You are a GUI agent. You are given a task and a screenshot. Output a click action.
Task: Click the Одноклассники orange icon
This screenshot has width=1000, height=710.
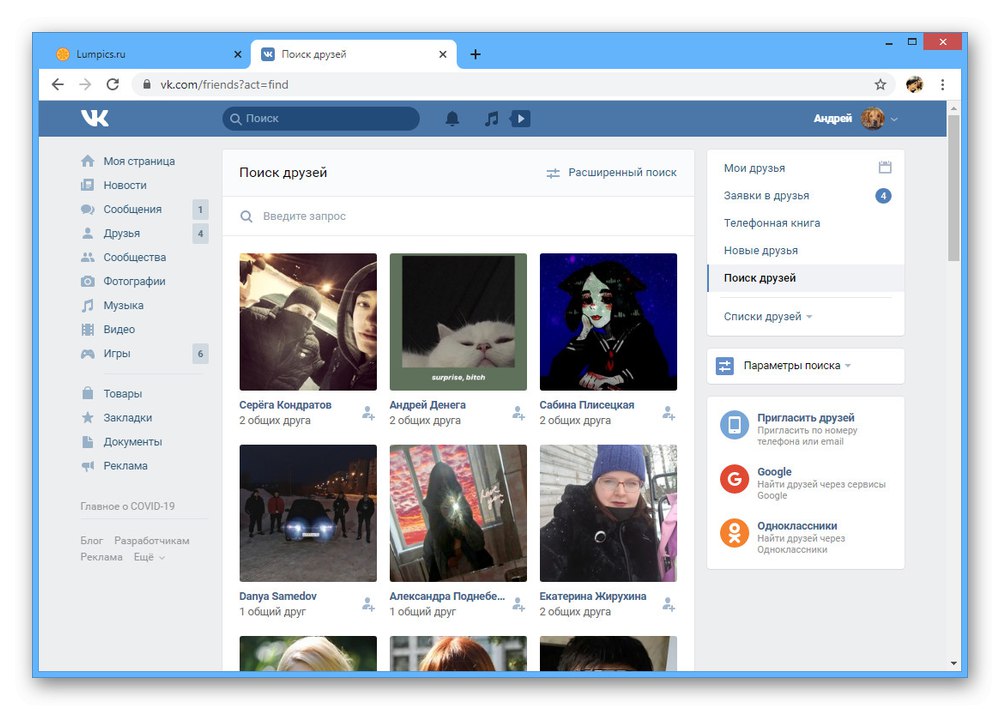pyautogui.click(x=734, y=533)
